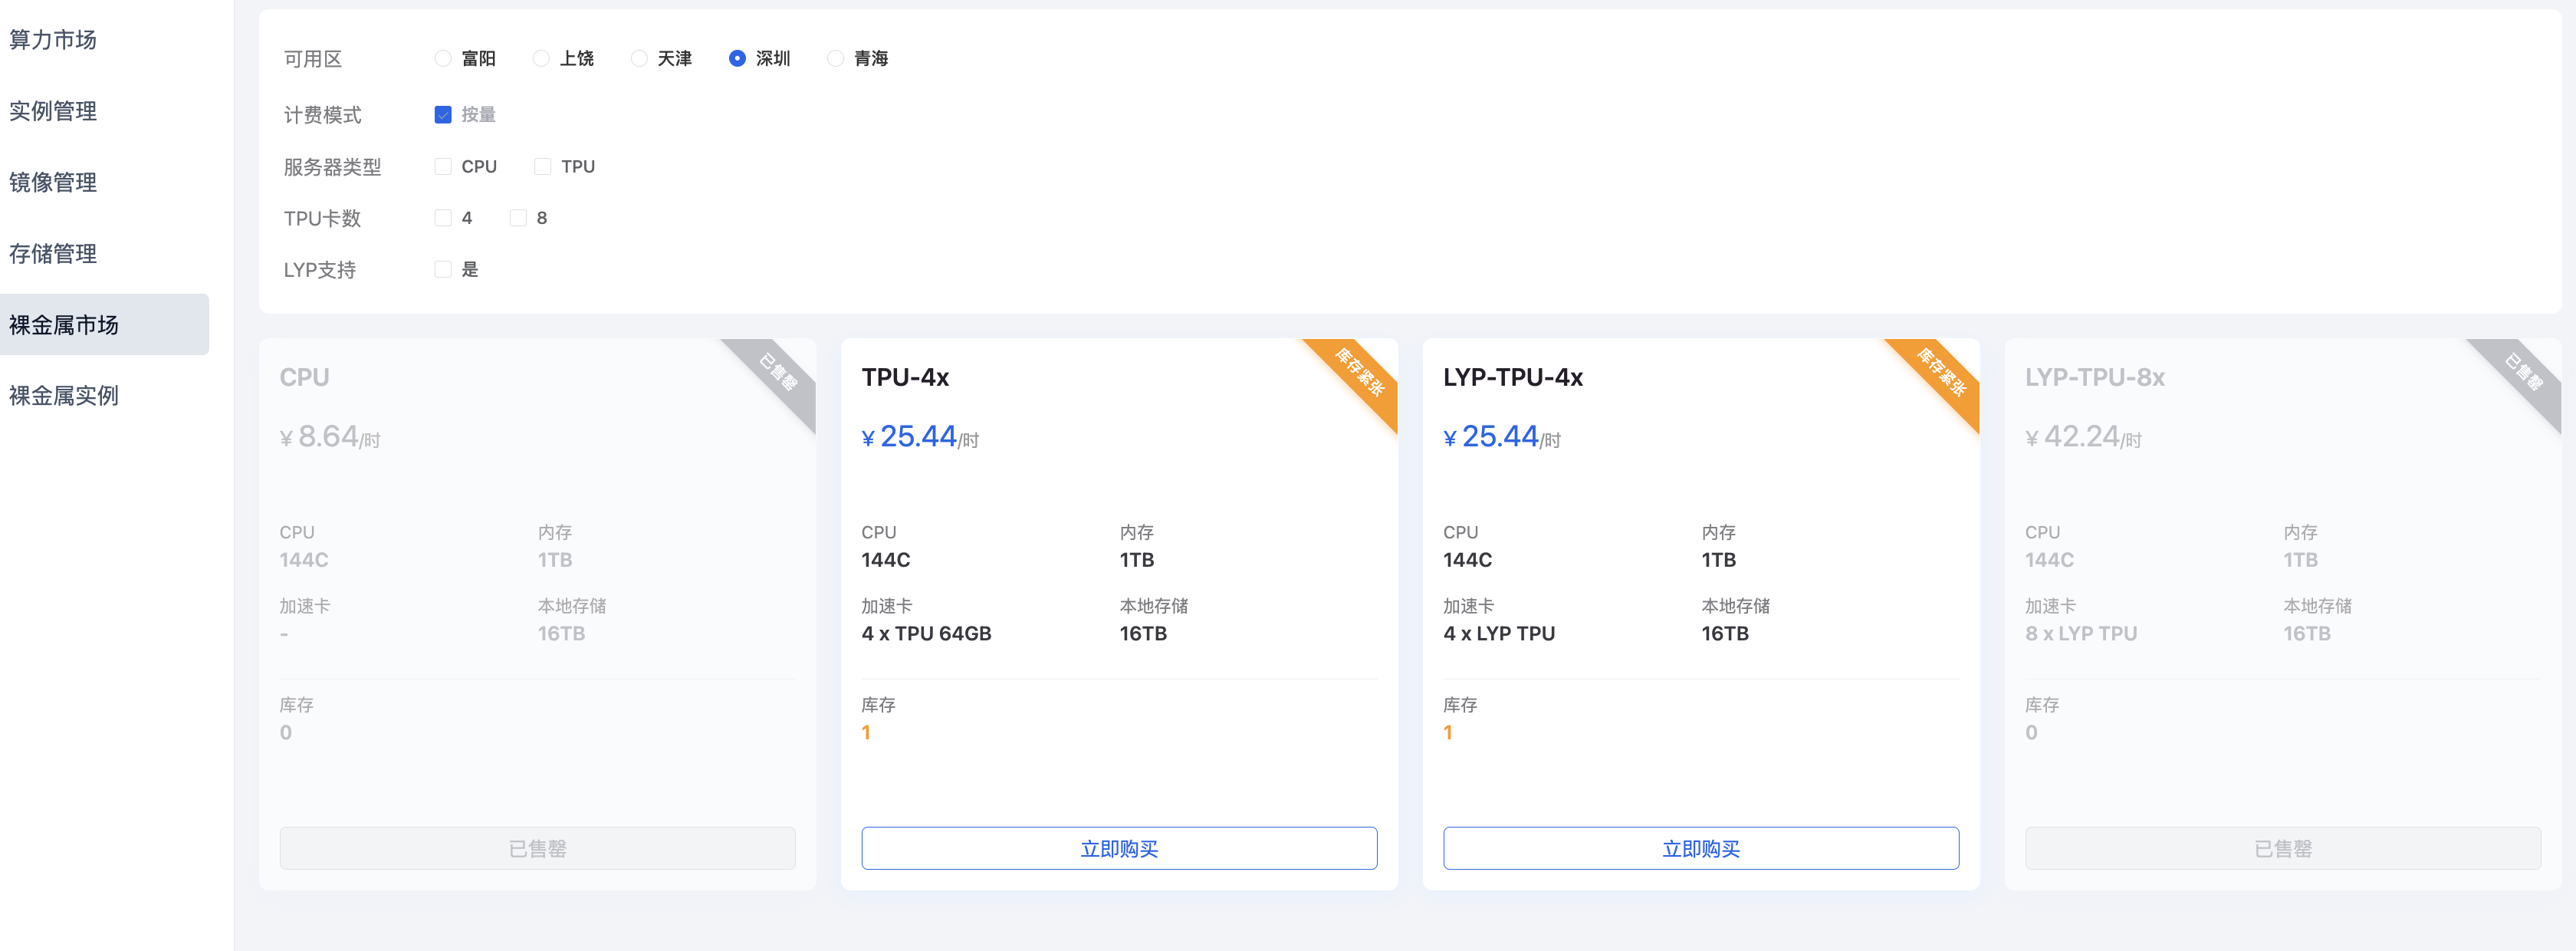Pick 青海 as availability zone
The image size is (2576, 951).
point(835,59)
